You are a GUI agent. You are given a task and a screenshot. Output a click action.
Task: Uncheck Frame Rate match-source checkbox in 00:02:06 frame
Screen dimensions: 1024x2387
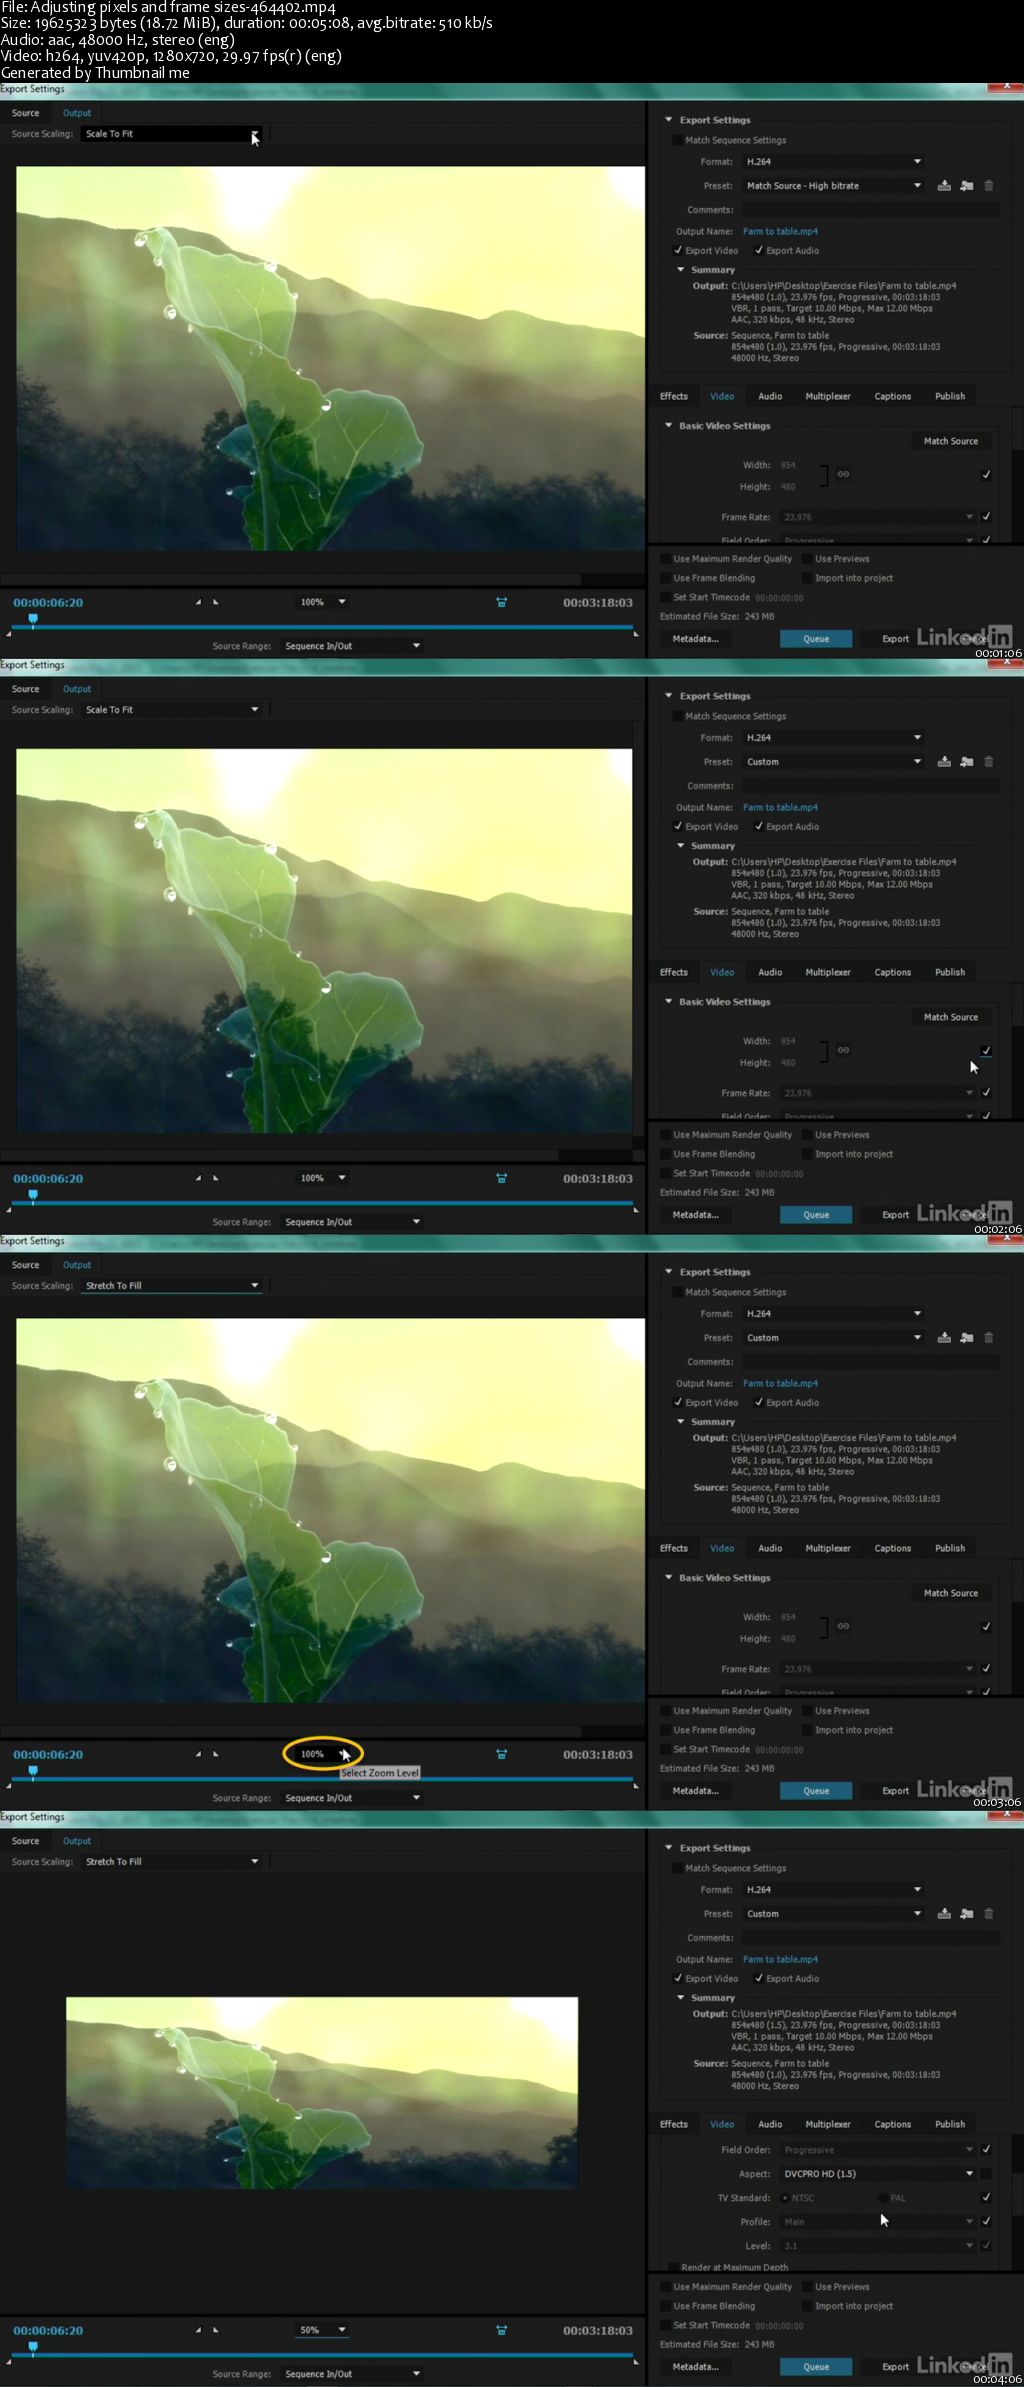click(986, 1093)
